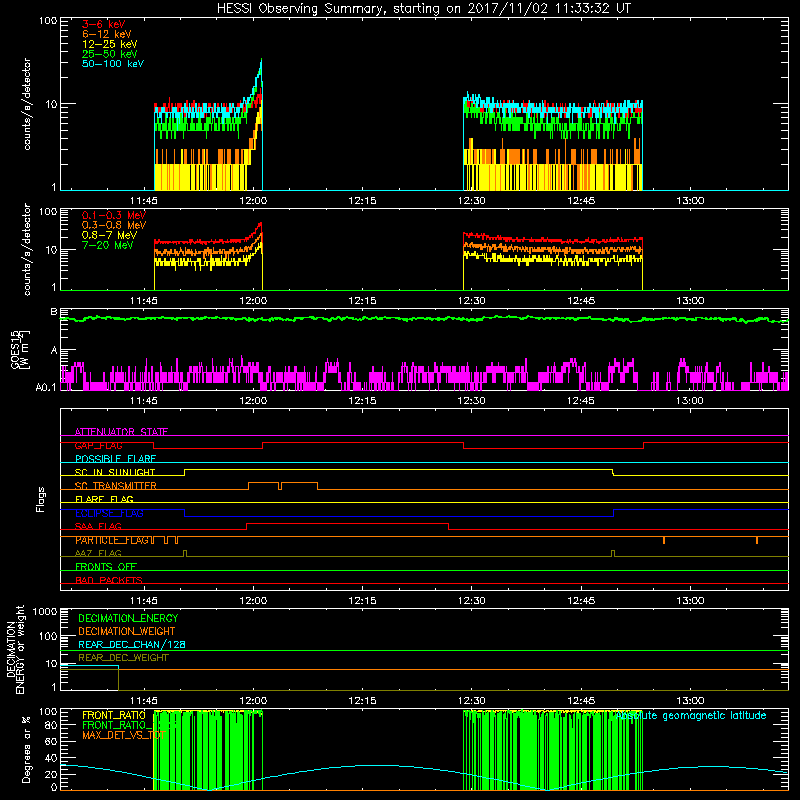Click the DECIMATION_ENERGY legend label
The height and width of the screenshot is (800, 800).
[128, 618]
